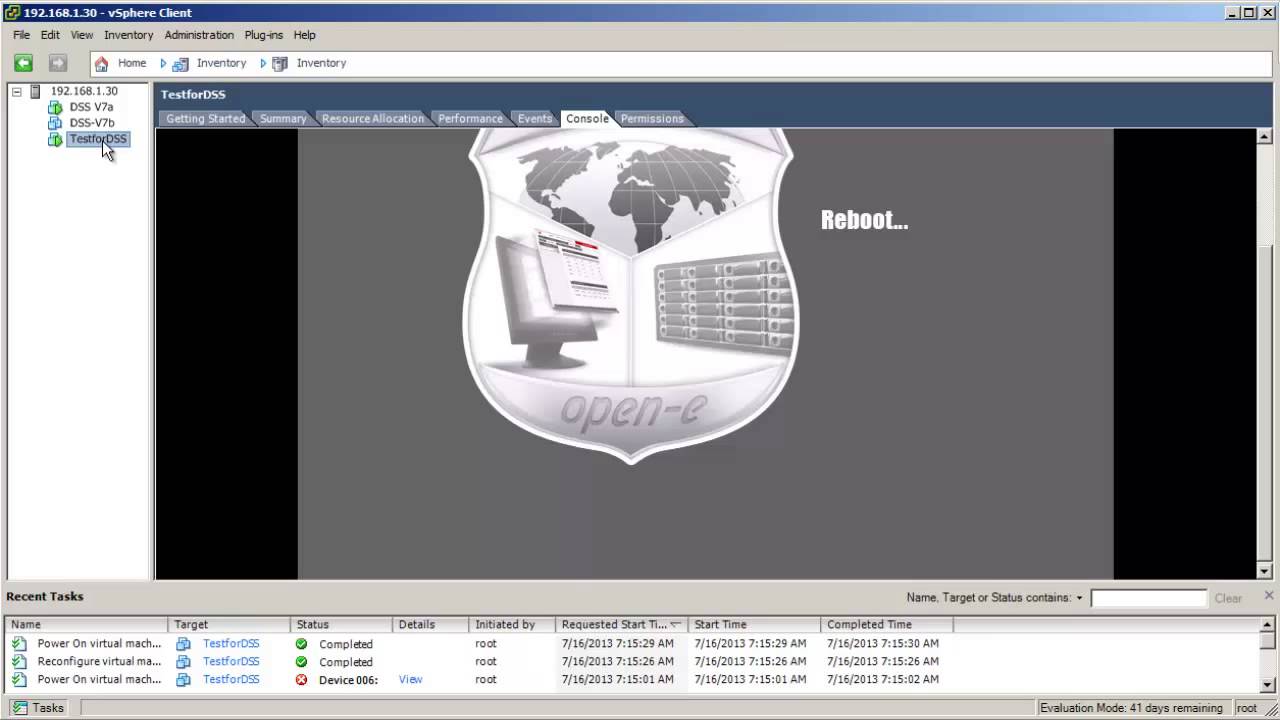Screen dimensions: 1280x720
Task: Click the Tasks button in status bar
Action: point(38,708)
